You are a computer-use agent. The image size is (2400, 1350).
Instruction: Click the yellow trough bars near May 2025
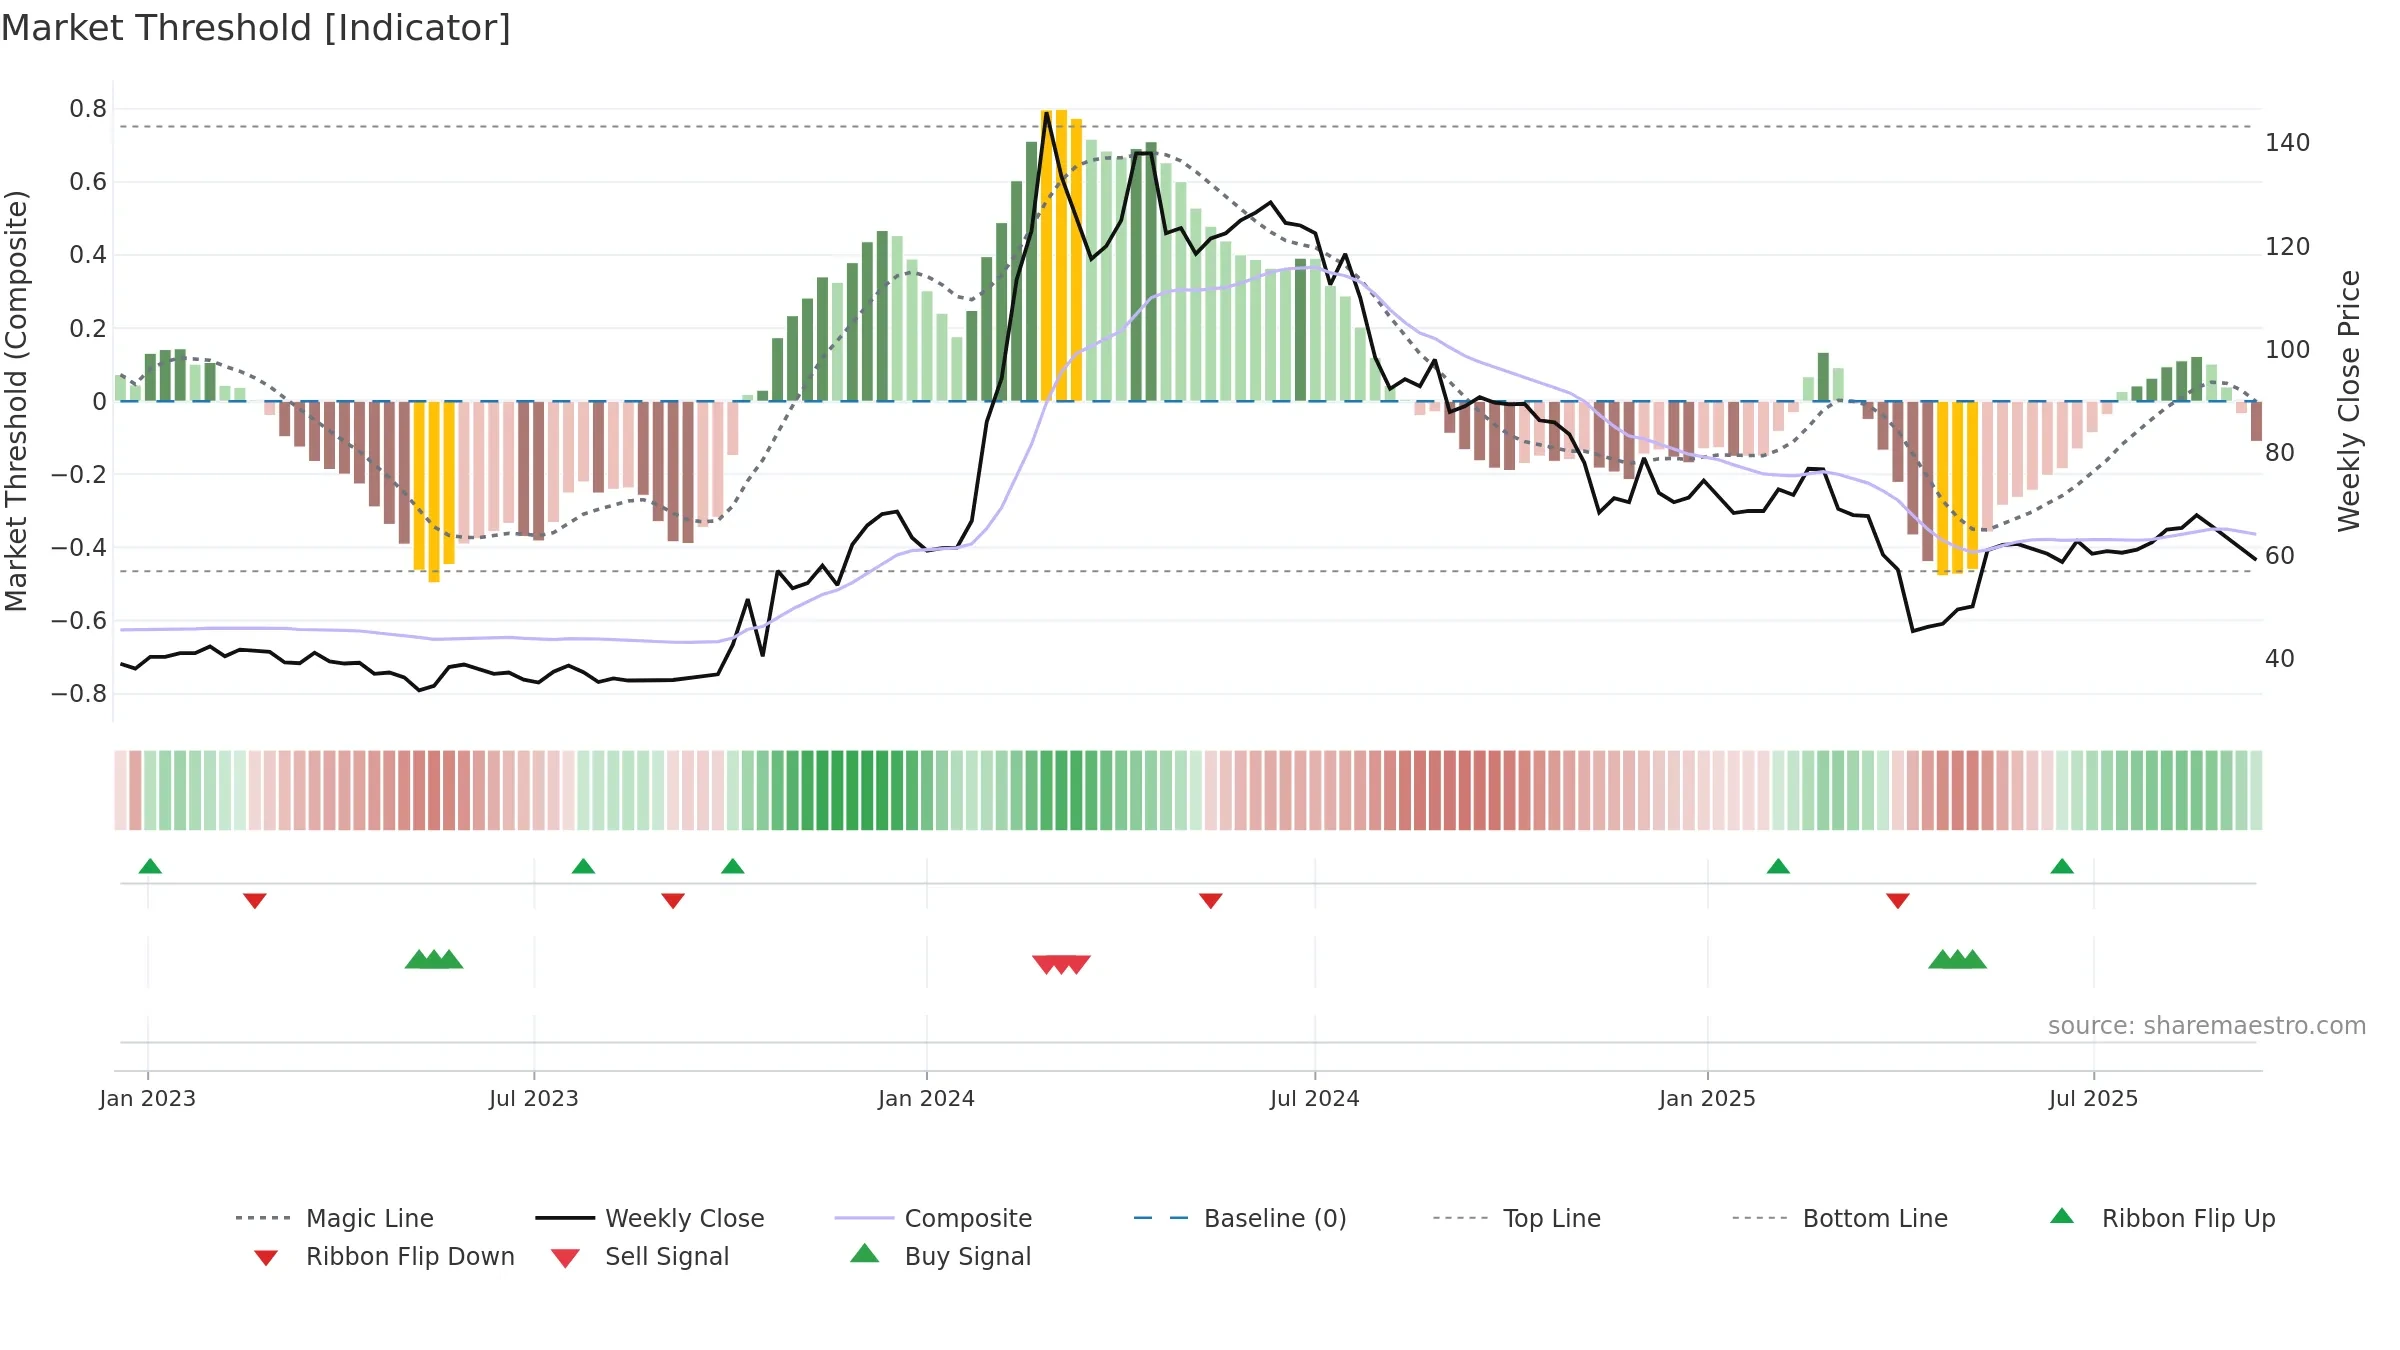(x=1958, y=488)
